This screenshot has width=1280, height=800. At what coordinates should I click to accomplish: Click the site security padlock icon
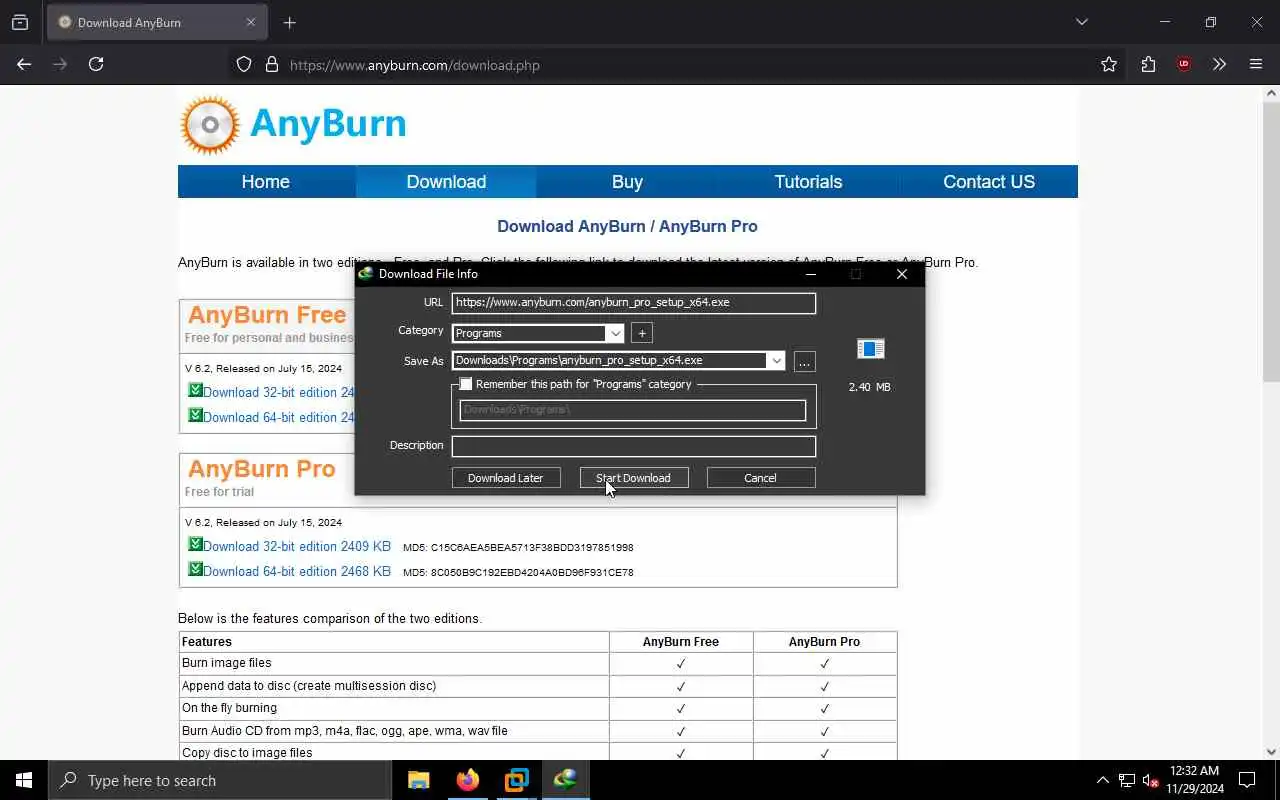point(272,65)
